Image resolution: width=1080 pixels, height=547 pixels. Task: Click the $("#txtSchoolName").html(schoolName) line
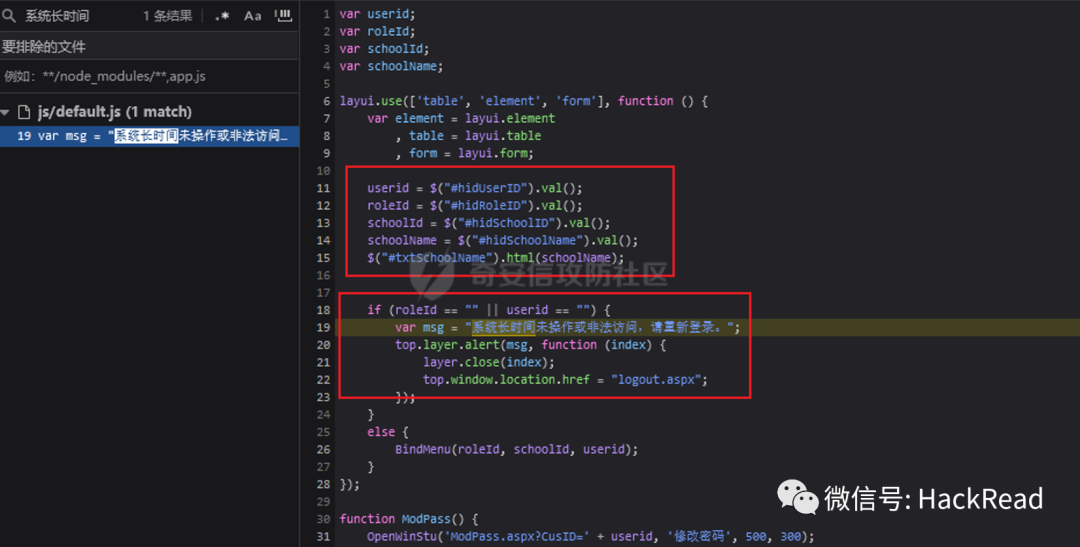(x=496, y=258)
